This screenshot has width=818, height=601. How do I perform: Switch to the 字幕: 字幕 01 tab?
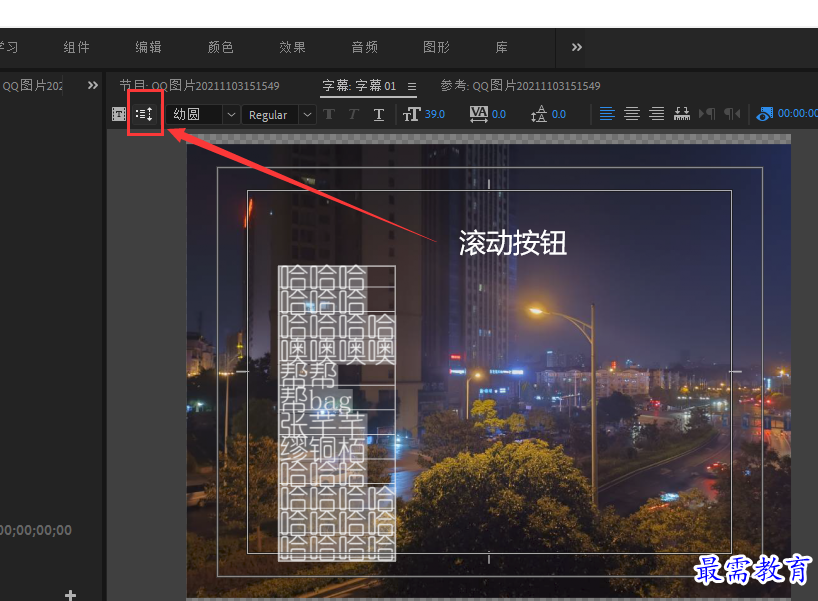(359, 86)
